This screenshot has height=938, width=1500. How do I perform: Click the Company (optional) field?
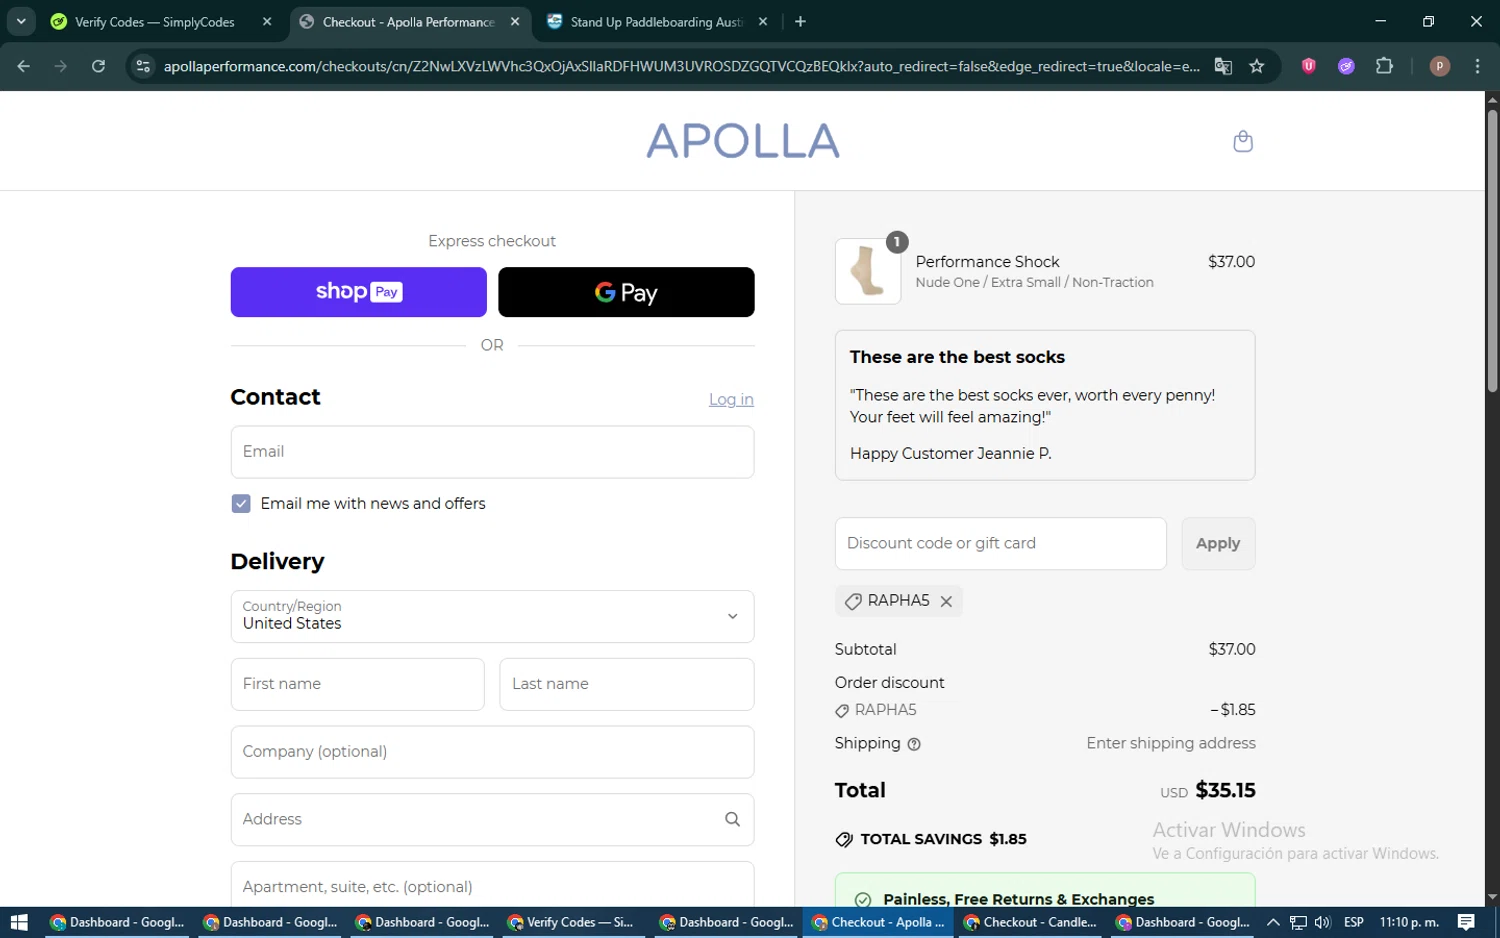[x=492, y=752]
